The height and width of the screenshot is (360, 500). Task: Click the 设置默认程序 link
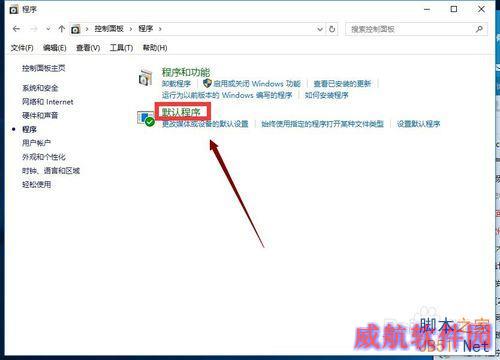coord(419,124)
